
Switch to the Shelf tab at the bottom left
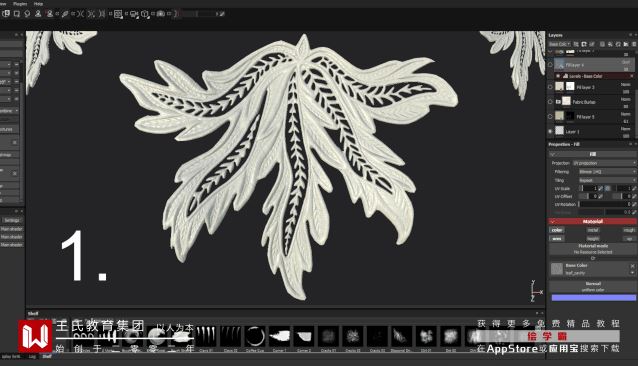pos(47,357)
